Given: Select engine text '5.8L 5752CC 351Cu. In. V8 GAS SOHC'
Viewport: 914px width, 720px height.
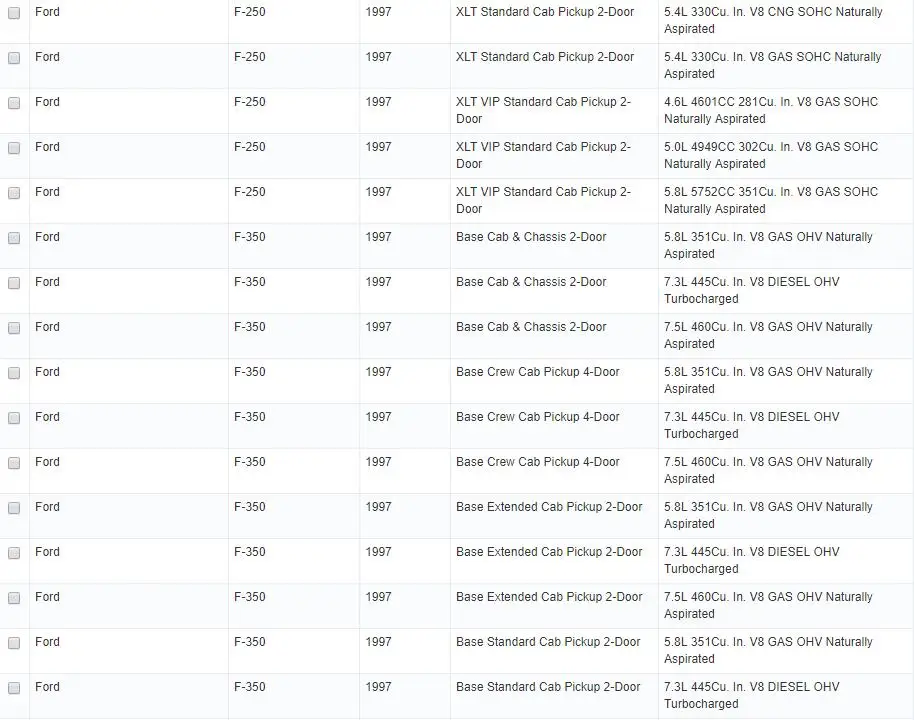Looking at the screenshot, I should coord(771,192).
